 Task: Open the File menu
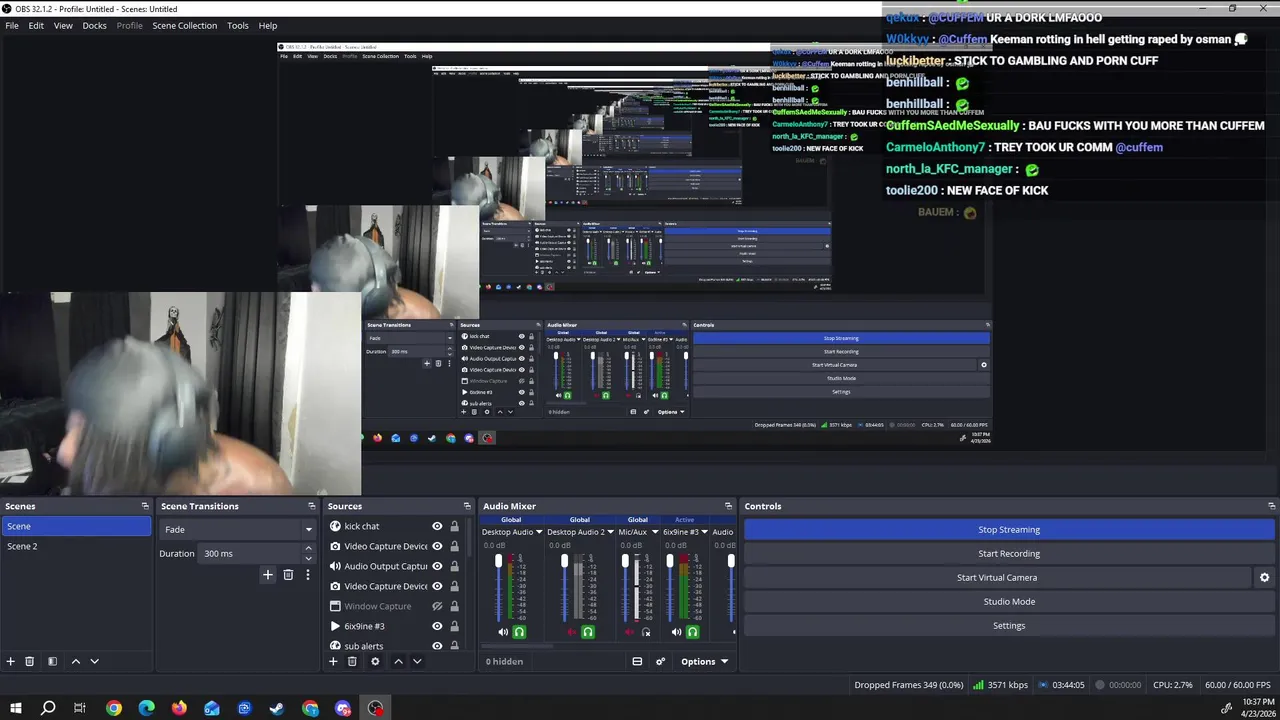(12, 25)
